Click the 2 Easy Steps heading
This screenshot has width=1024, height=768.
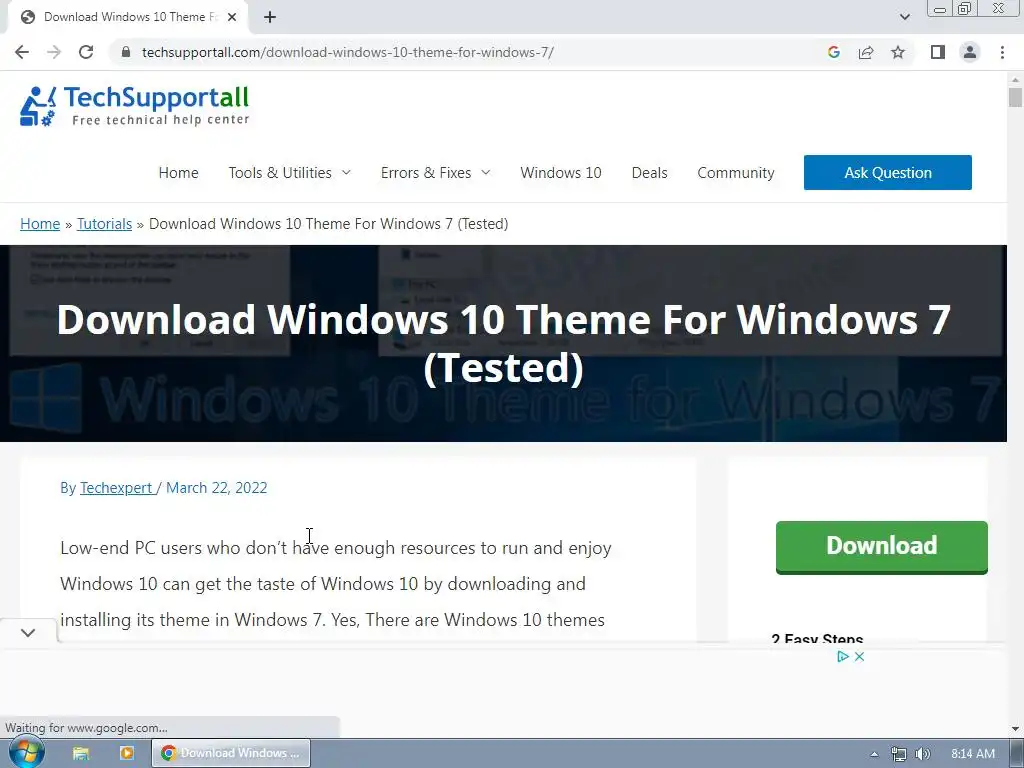817,638
